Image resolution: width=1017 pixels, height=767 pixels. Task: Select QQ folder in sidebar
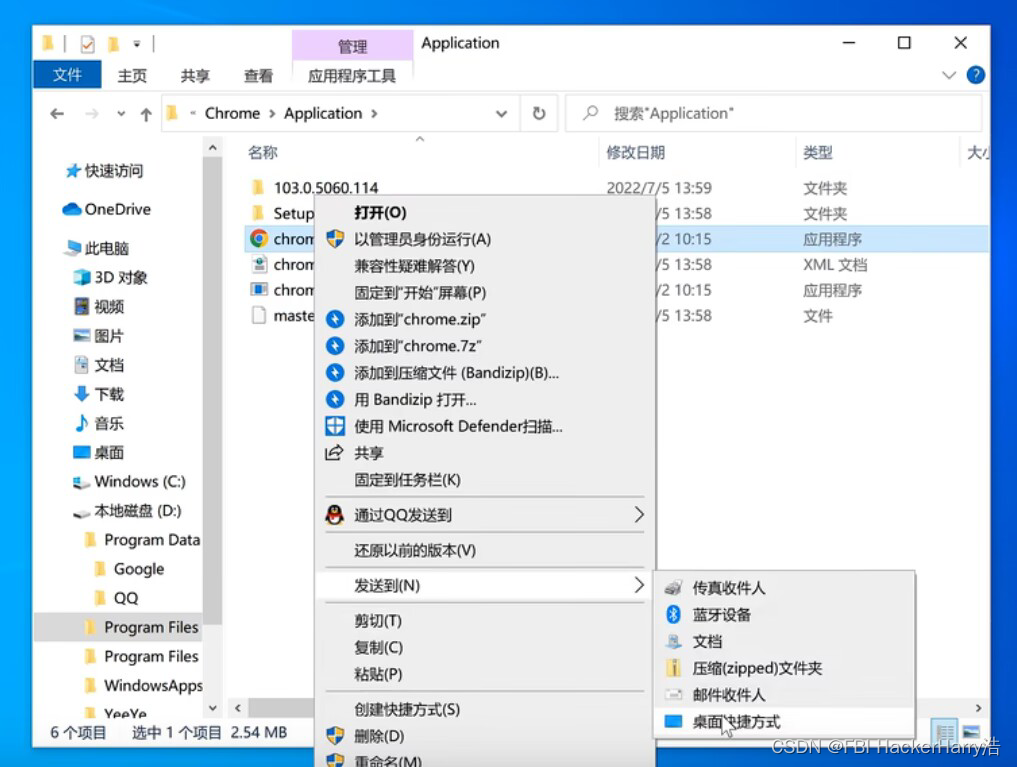point(116,598)
